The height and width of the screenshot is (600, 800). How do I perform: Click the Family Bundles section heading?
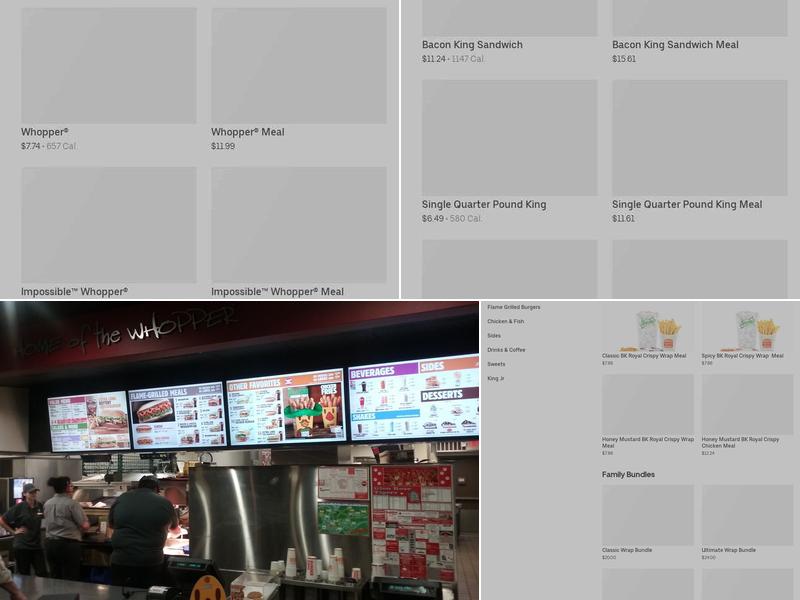628,474
